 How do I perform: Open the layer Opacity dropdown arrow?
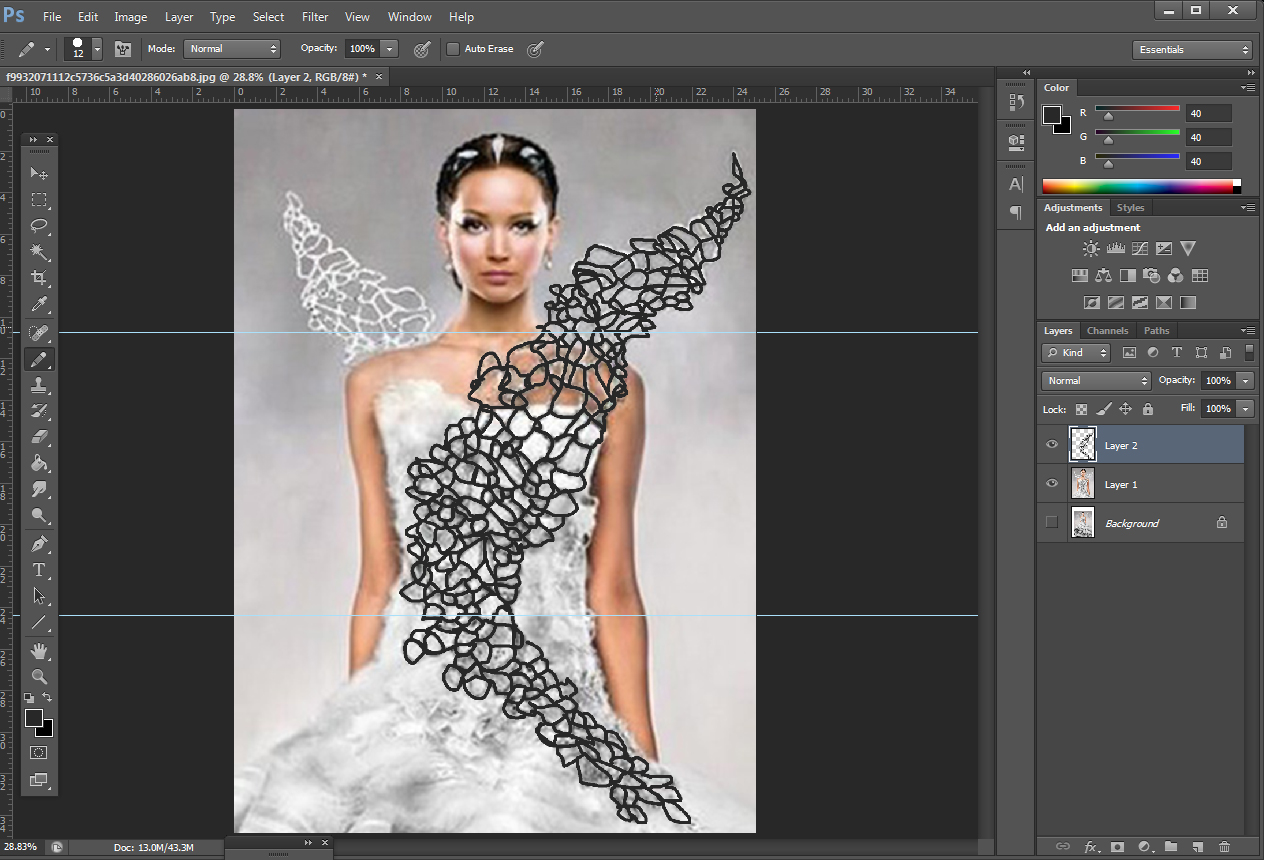coord(1245,381)
